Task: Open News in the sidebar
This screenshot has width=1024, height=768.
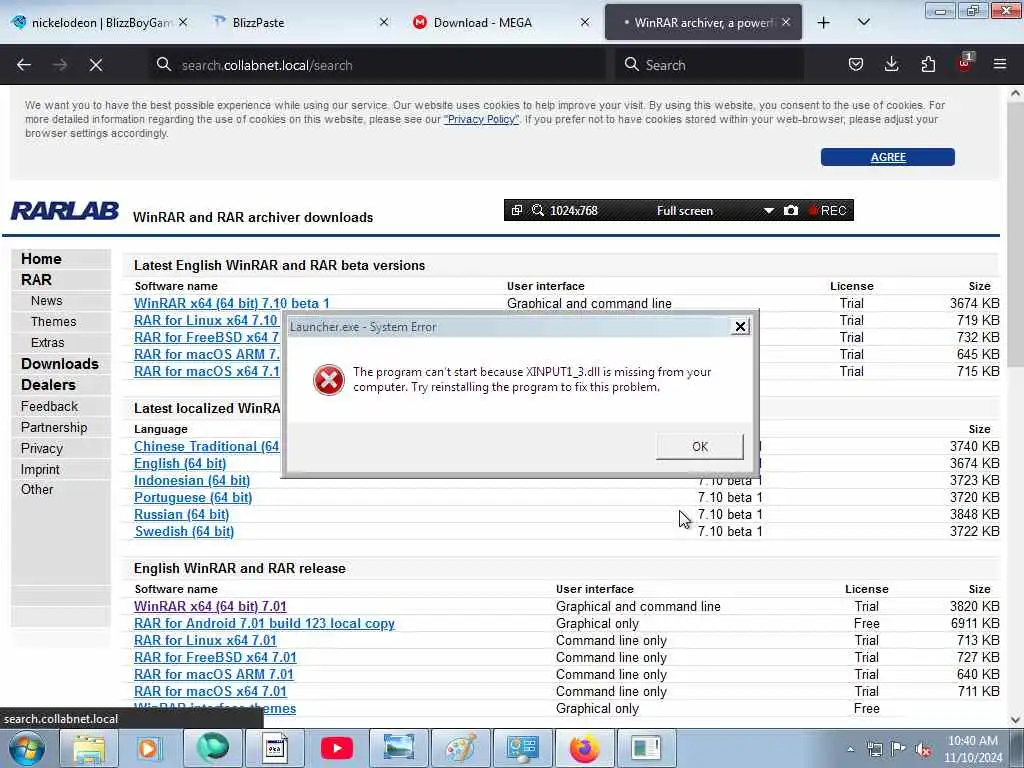Action: [x=46, y=300]
